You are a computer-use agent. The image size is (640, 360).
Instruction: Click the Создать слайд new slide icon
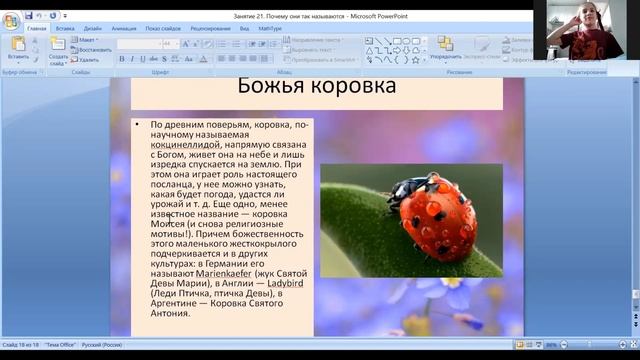[x=58, y=44]
